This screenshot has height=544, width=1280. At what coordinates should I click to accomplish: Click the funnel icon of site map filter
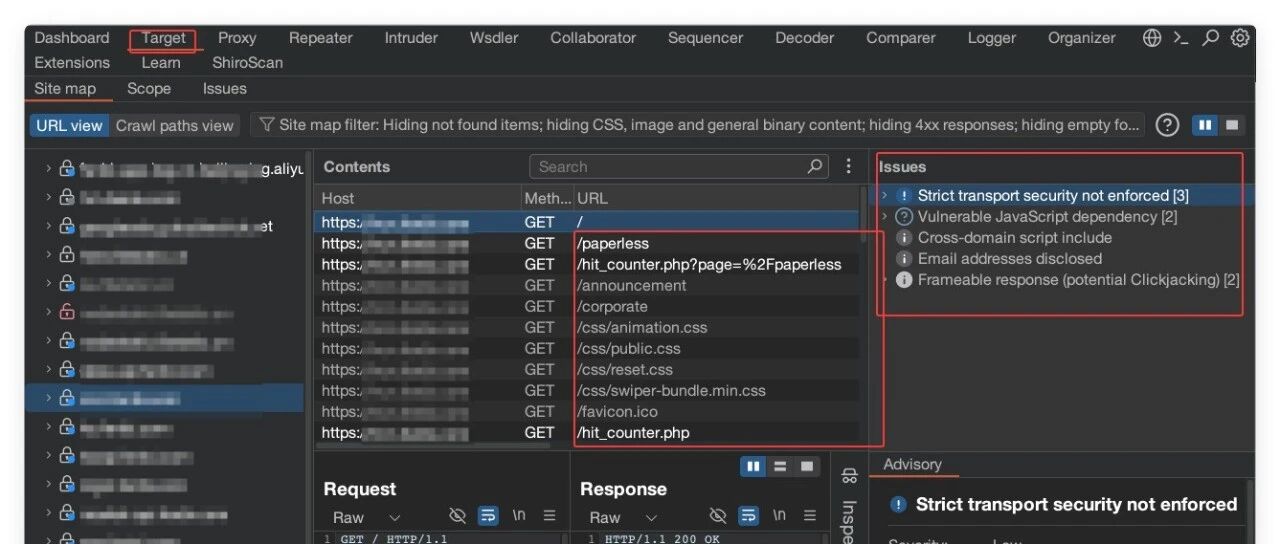[x=267, y=125]
